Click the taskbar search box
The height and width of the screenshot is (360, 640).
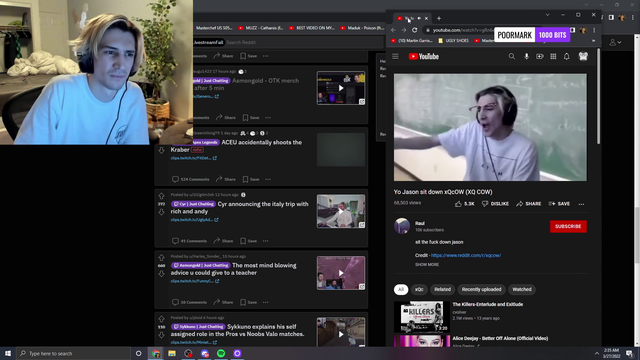click(x=73, y=353)
